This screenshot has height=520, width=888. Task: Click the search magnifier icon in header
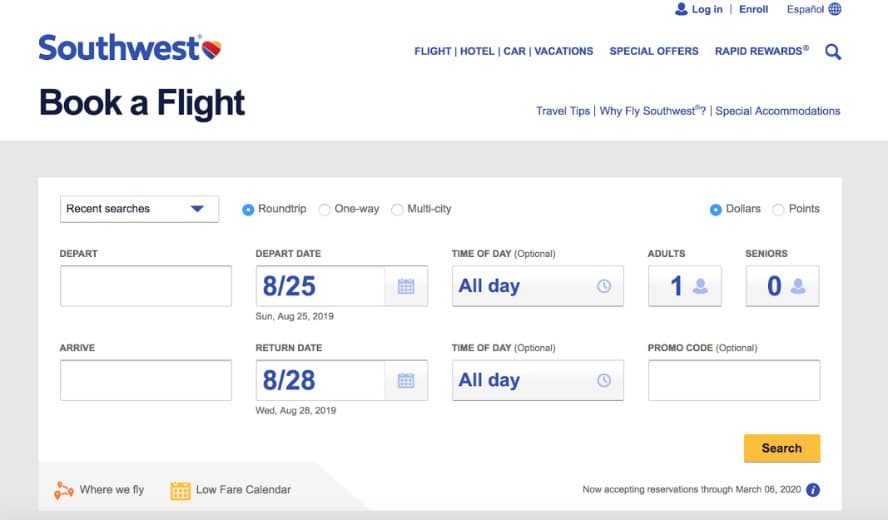pyautogui.click(x=832, y=52)
